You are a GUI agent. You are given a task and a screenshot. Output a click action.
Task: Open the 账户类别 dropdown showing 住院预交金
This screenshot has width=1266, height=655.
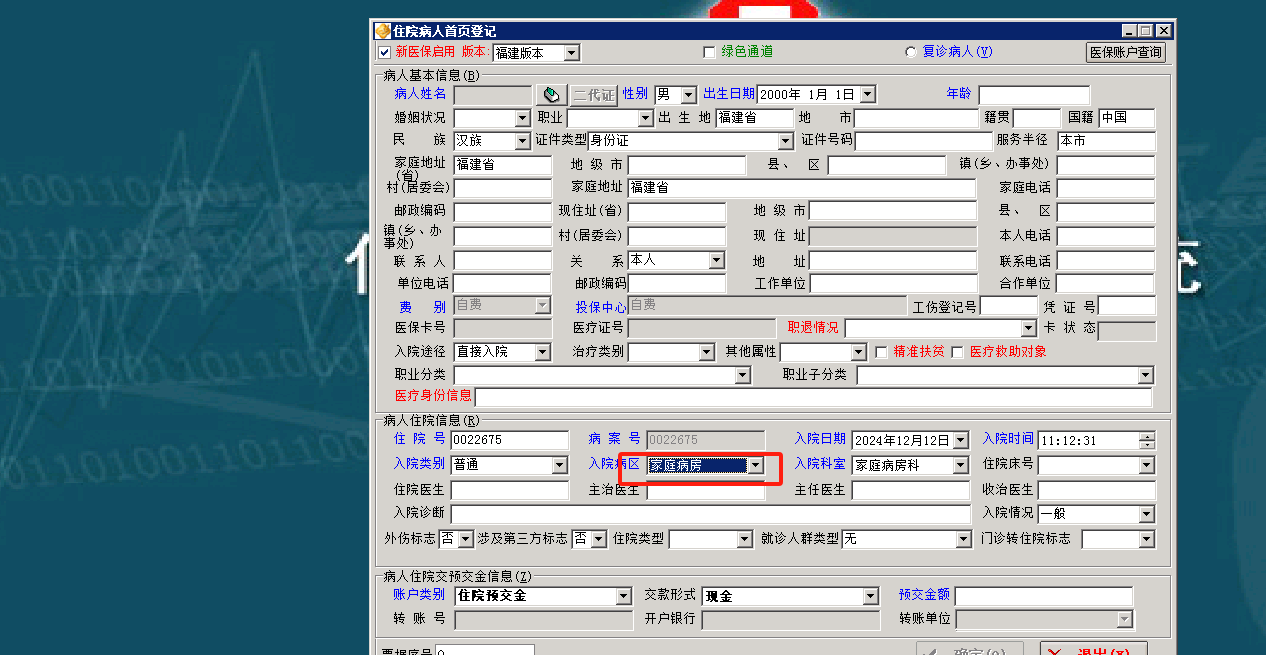tap(623, 596)
